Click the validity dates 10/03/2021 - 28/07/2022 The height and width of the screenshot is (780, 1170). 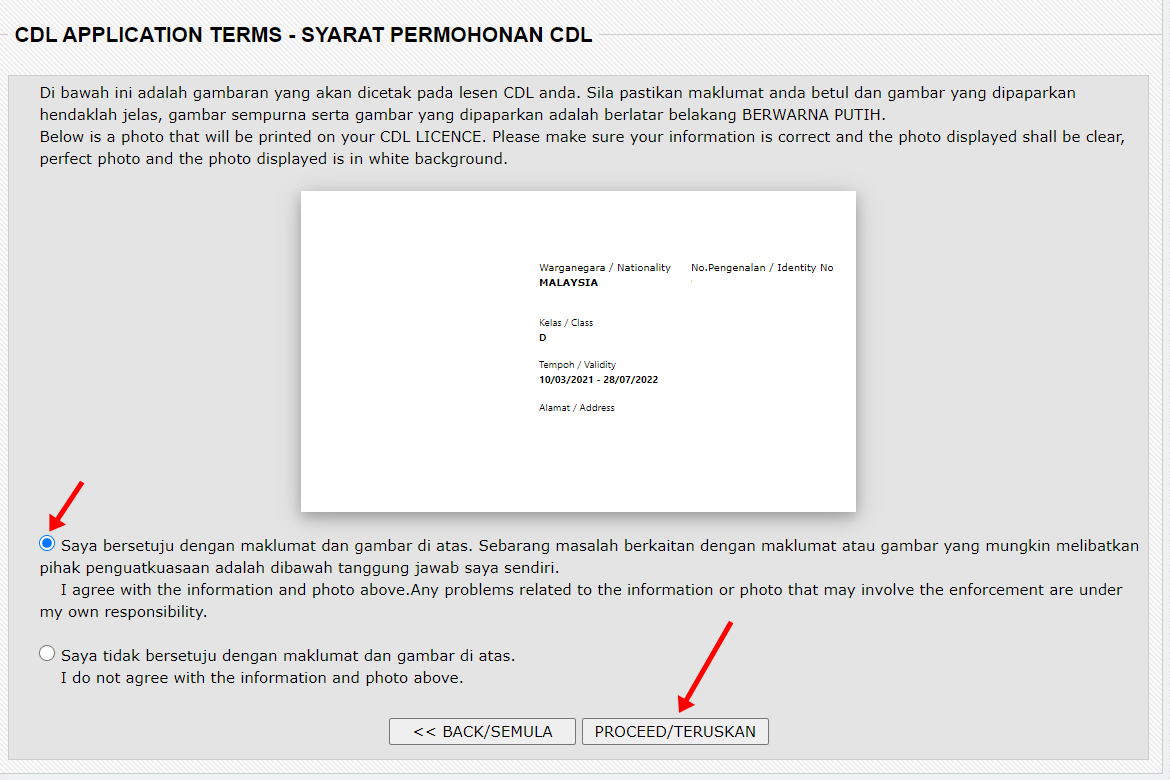pos(598,380)
